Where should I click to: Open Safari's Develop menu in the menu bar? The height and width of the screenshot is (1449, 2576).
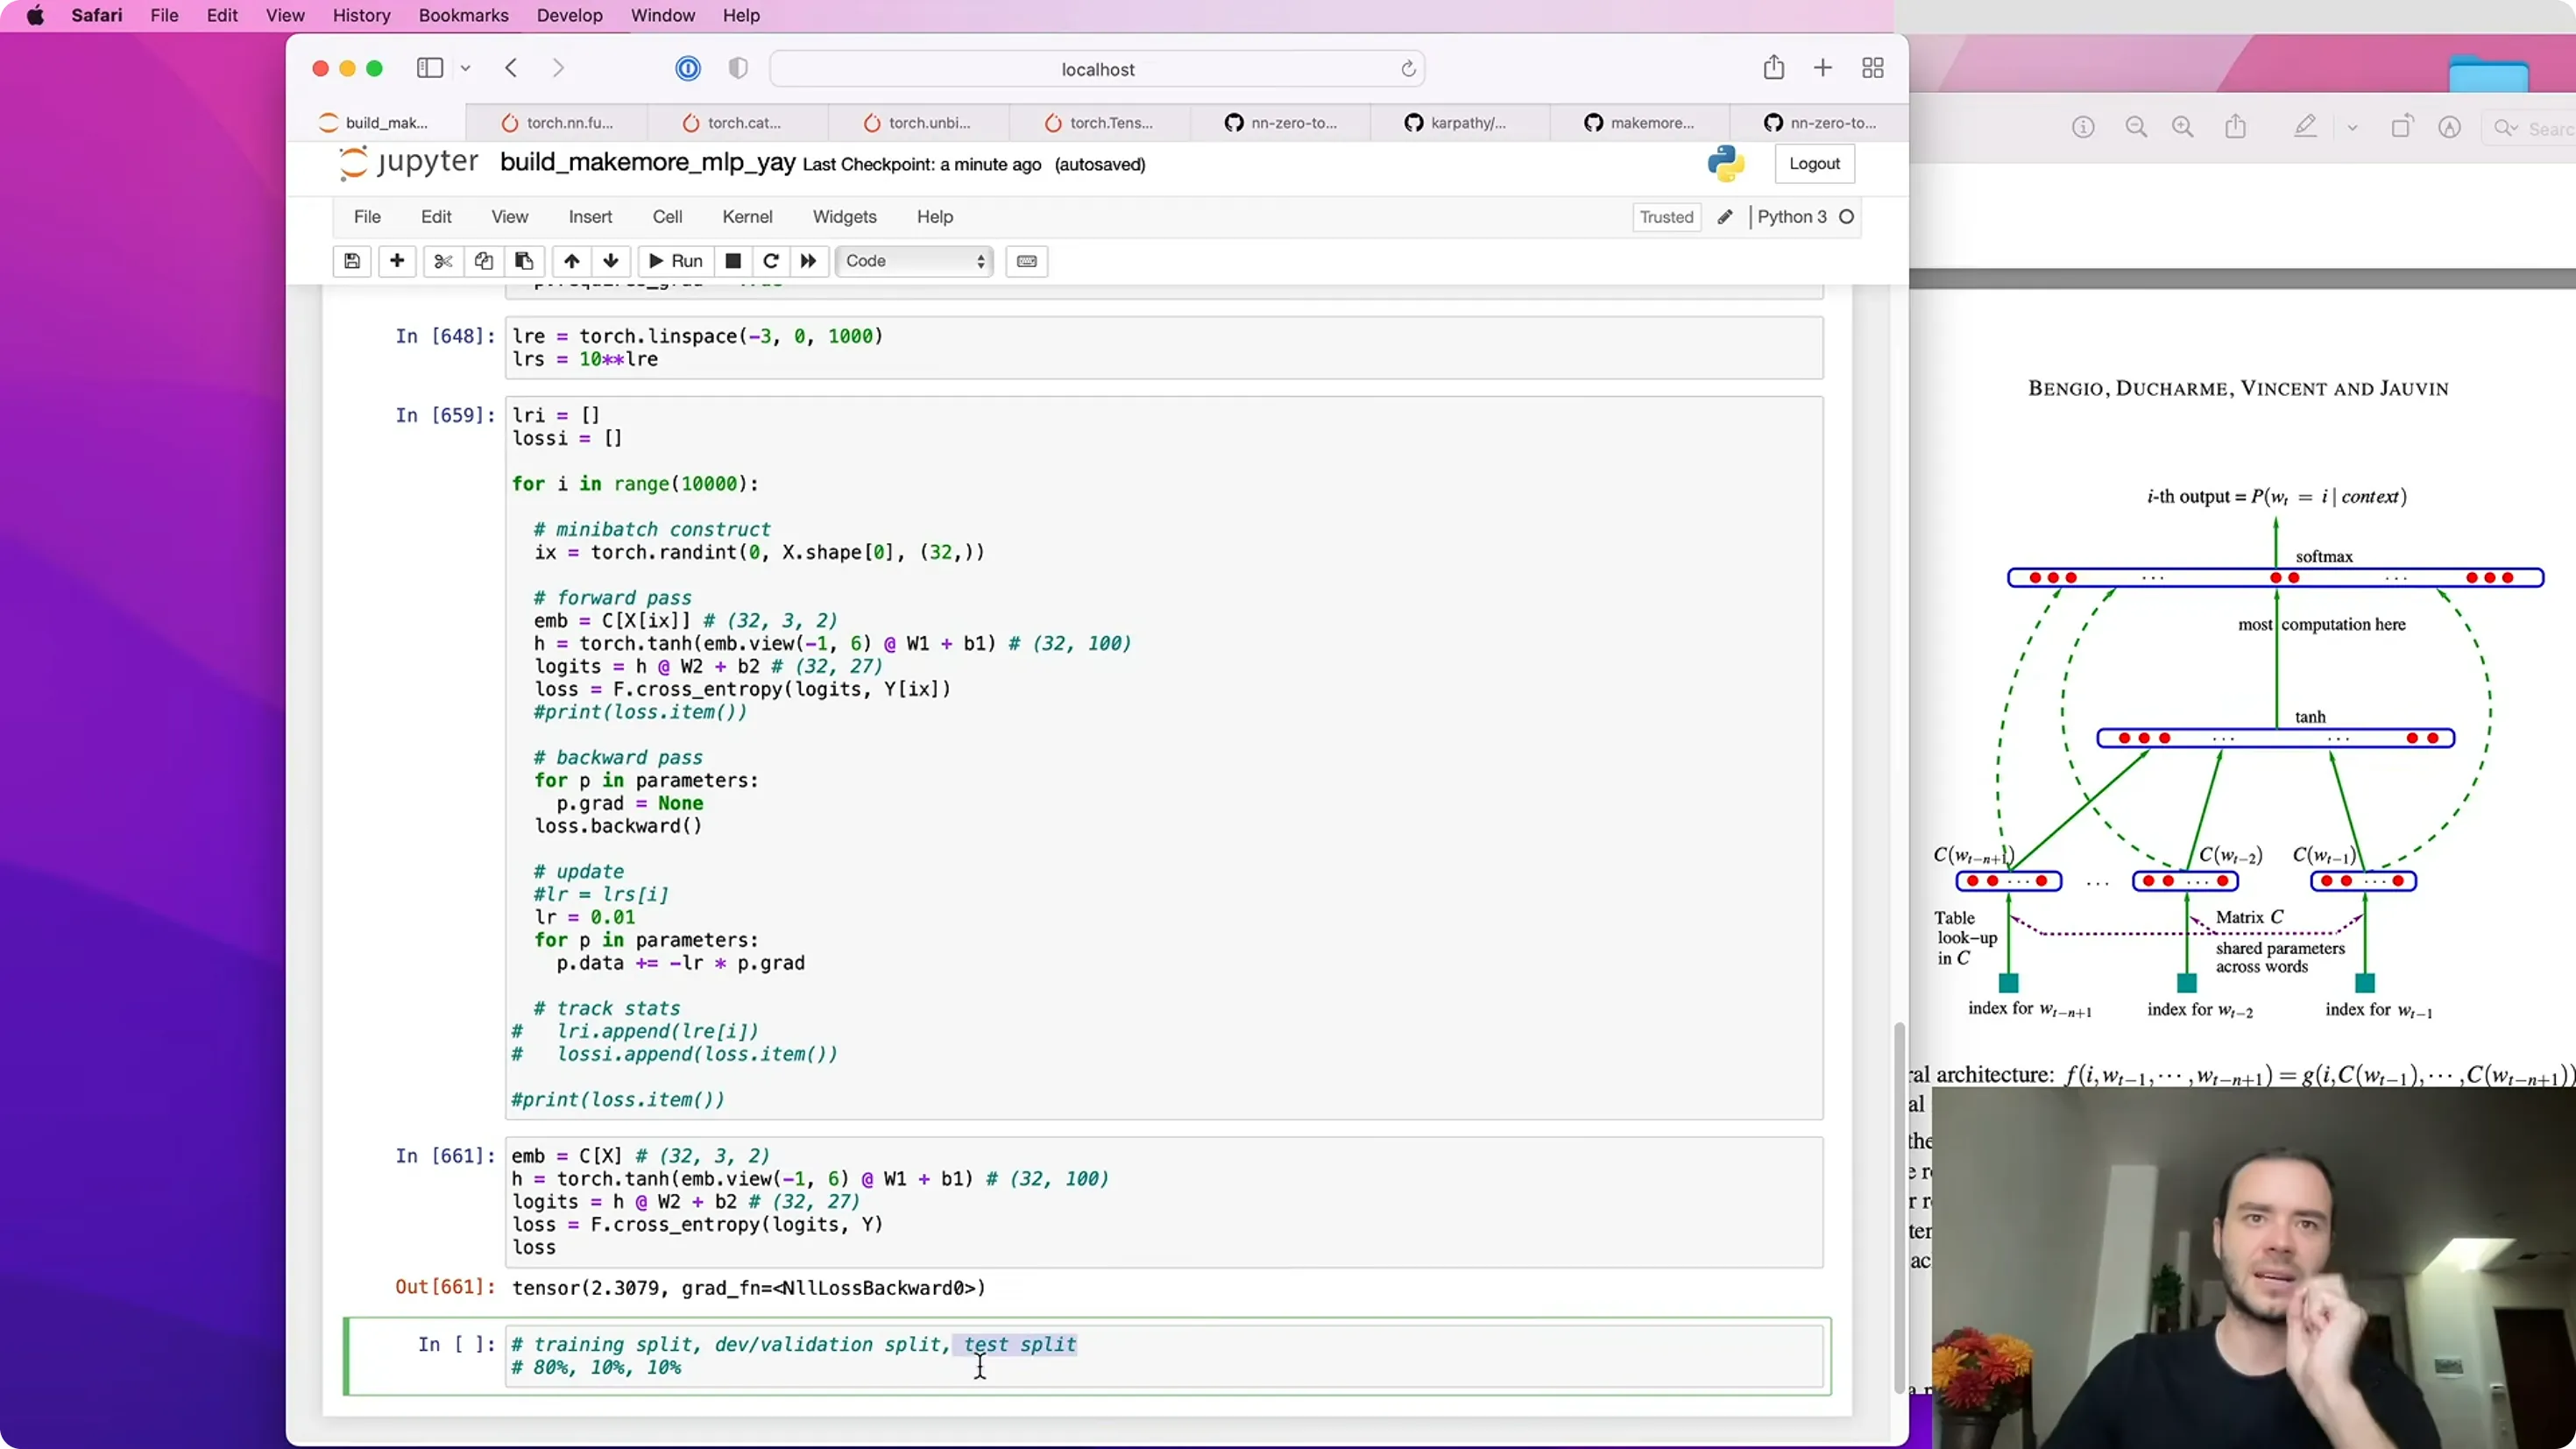click(x=569, y=15)
